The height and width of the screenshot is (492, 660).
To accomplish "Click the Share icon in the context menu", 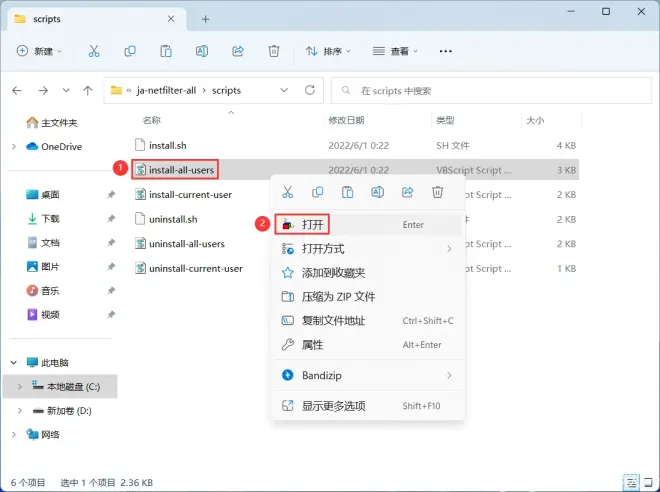I will tap(407, 192).
